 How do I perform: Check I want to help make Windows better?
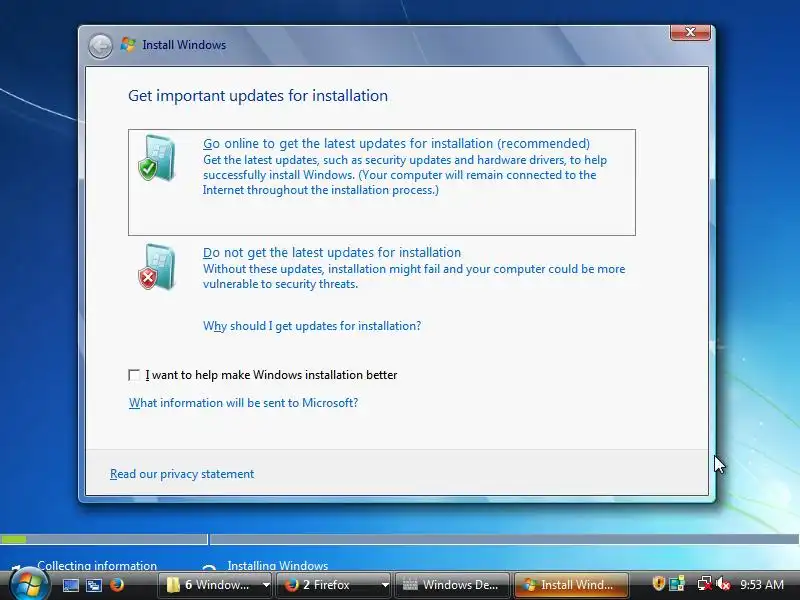click(x=134, y=376)
